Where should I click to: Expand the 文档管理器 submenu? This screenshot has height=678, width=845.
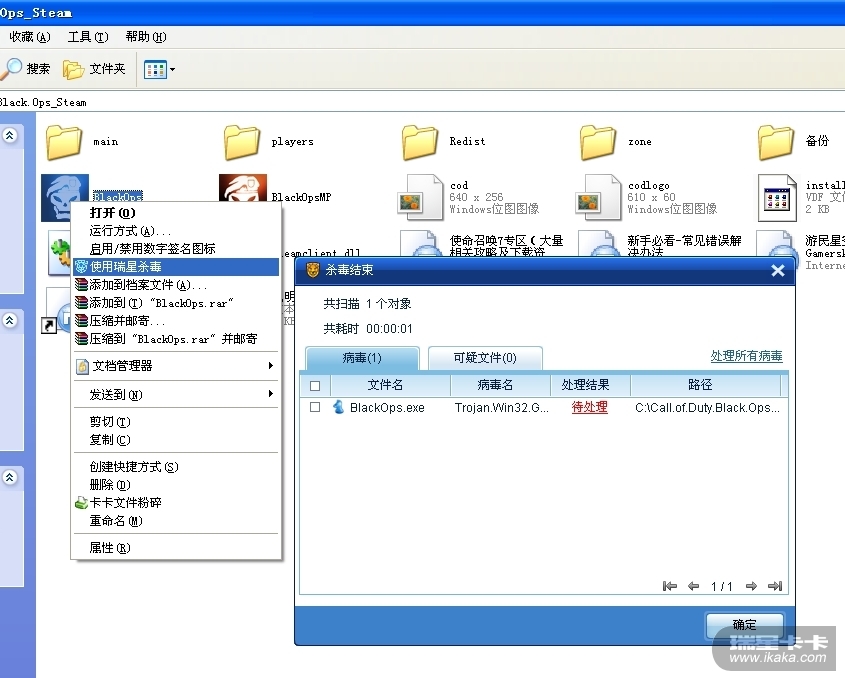coord(271,365)
